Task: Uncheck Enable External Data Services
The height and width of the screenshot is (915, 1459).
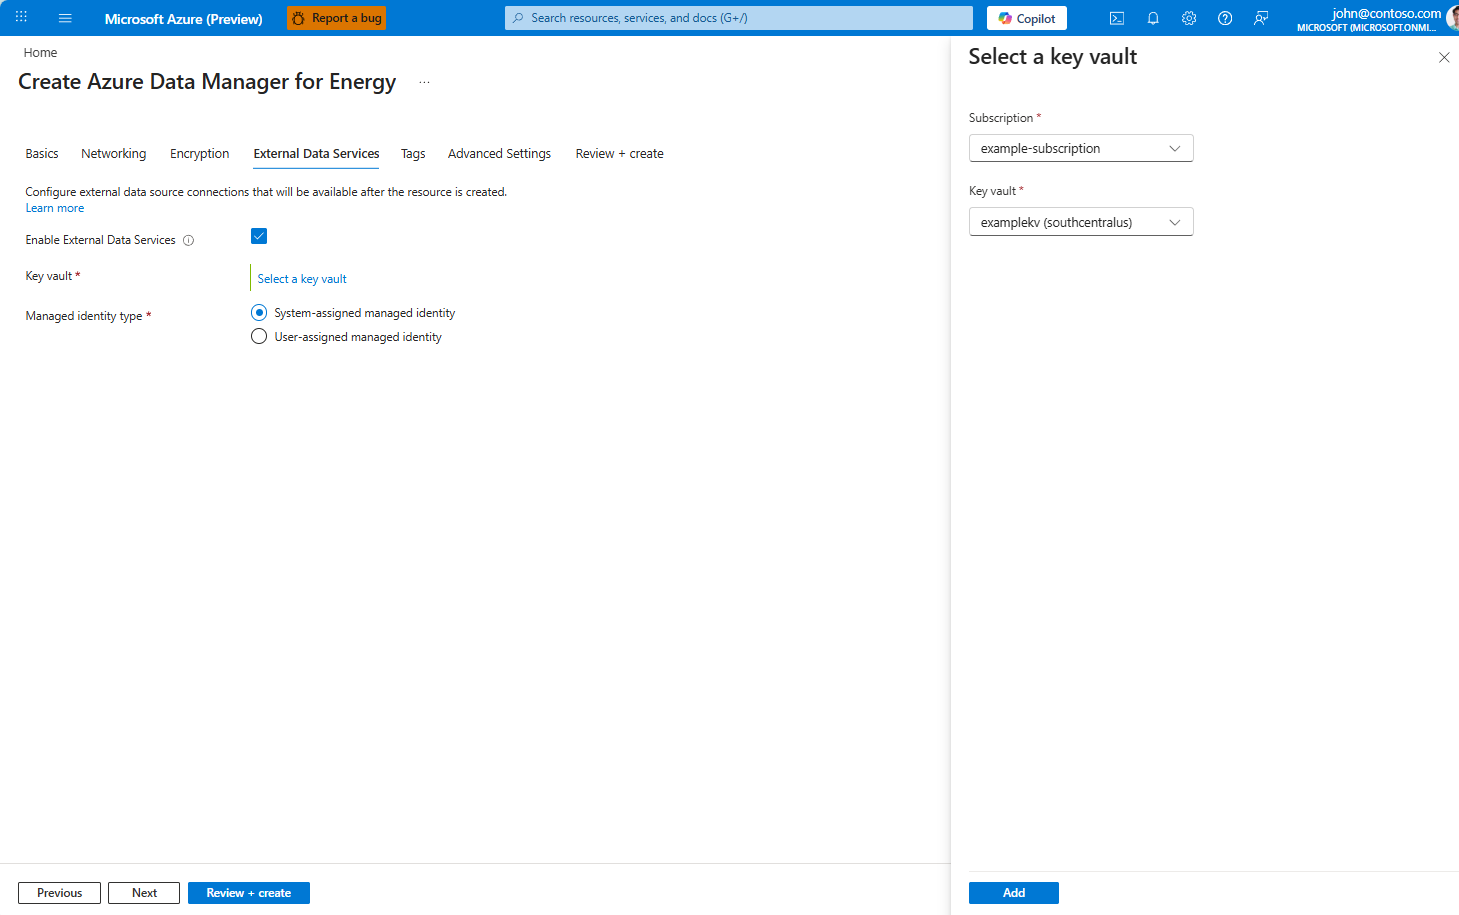Action: 259,236
